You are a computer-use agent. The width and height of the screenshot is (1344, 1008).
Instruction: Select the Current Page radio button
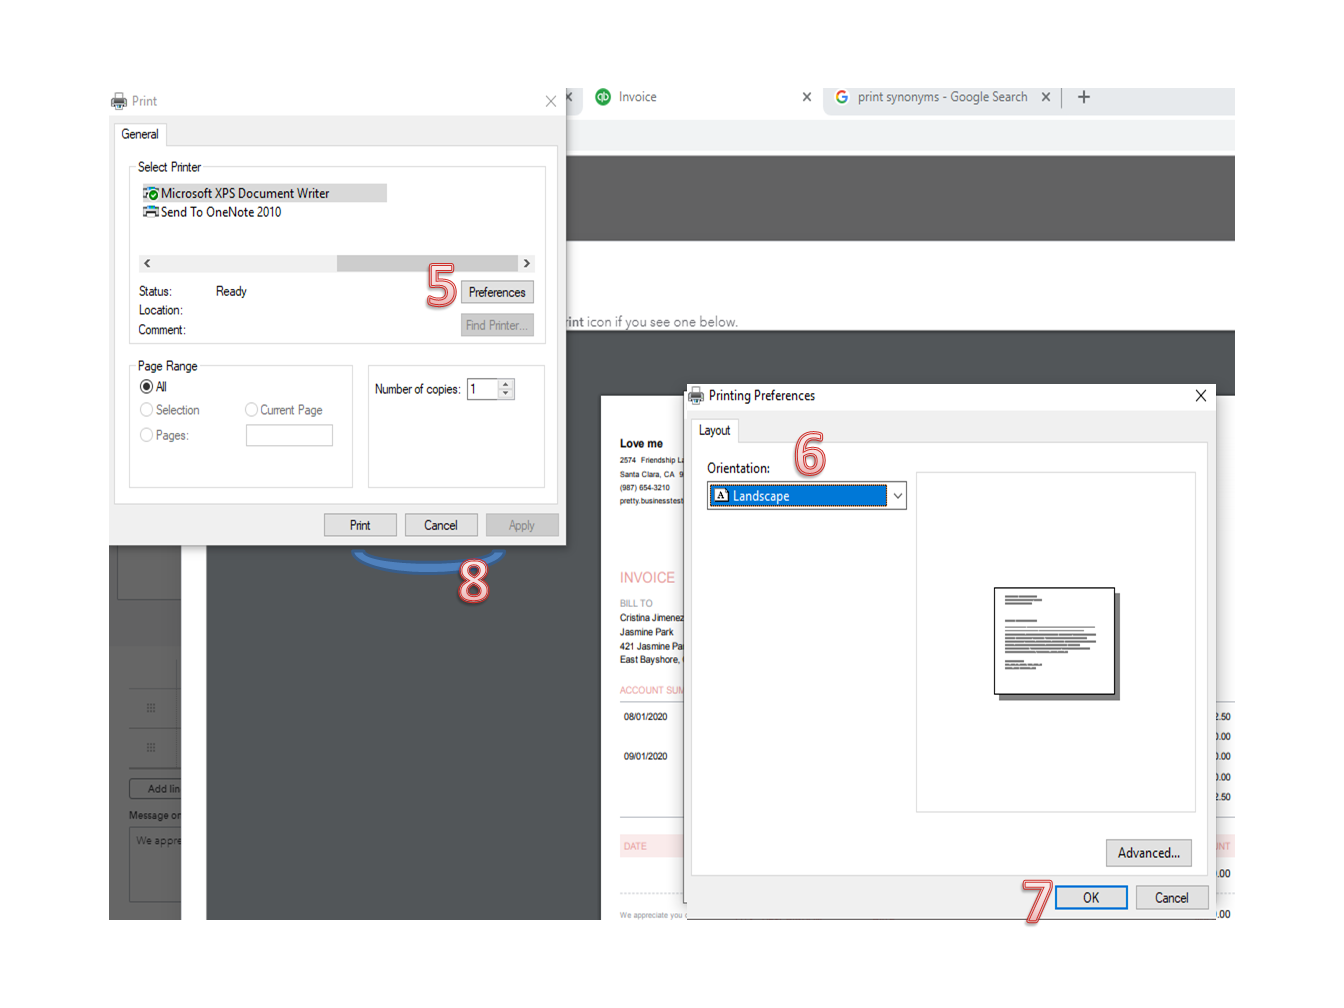(251, 410)
